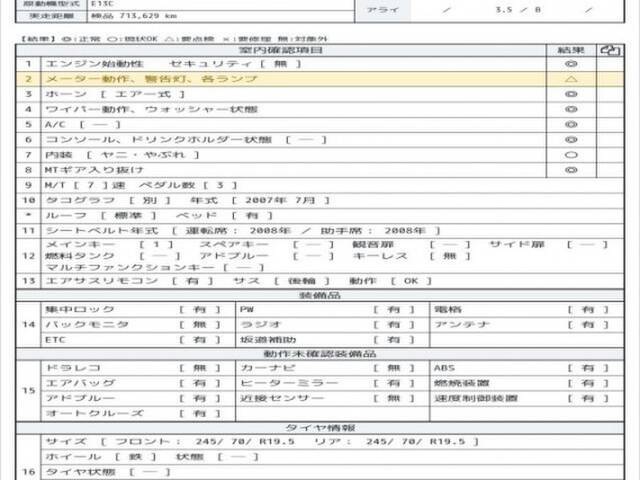This screenshot has width=640, height=480.
Task: Click the 713,629 km mileage value
Action: coord(148,16)
